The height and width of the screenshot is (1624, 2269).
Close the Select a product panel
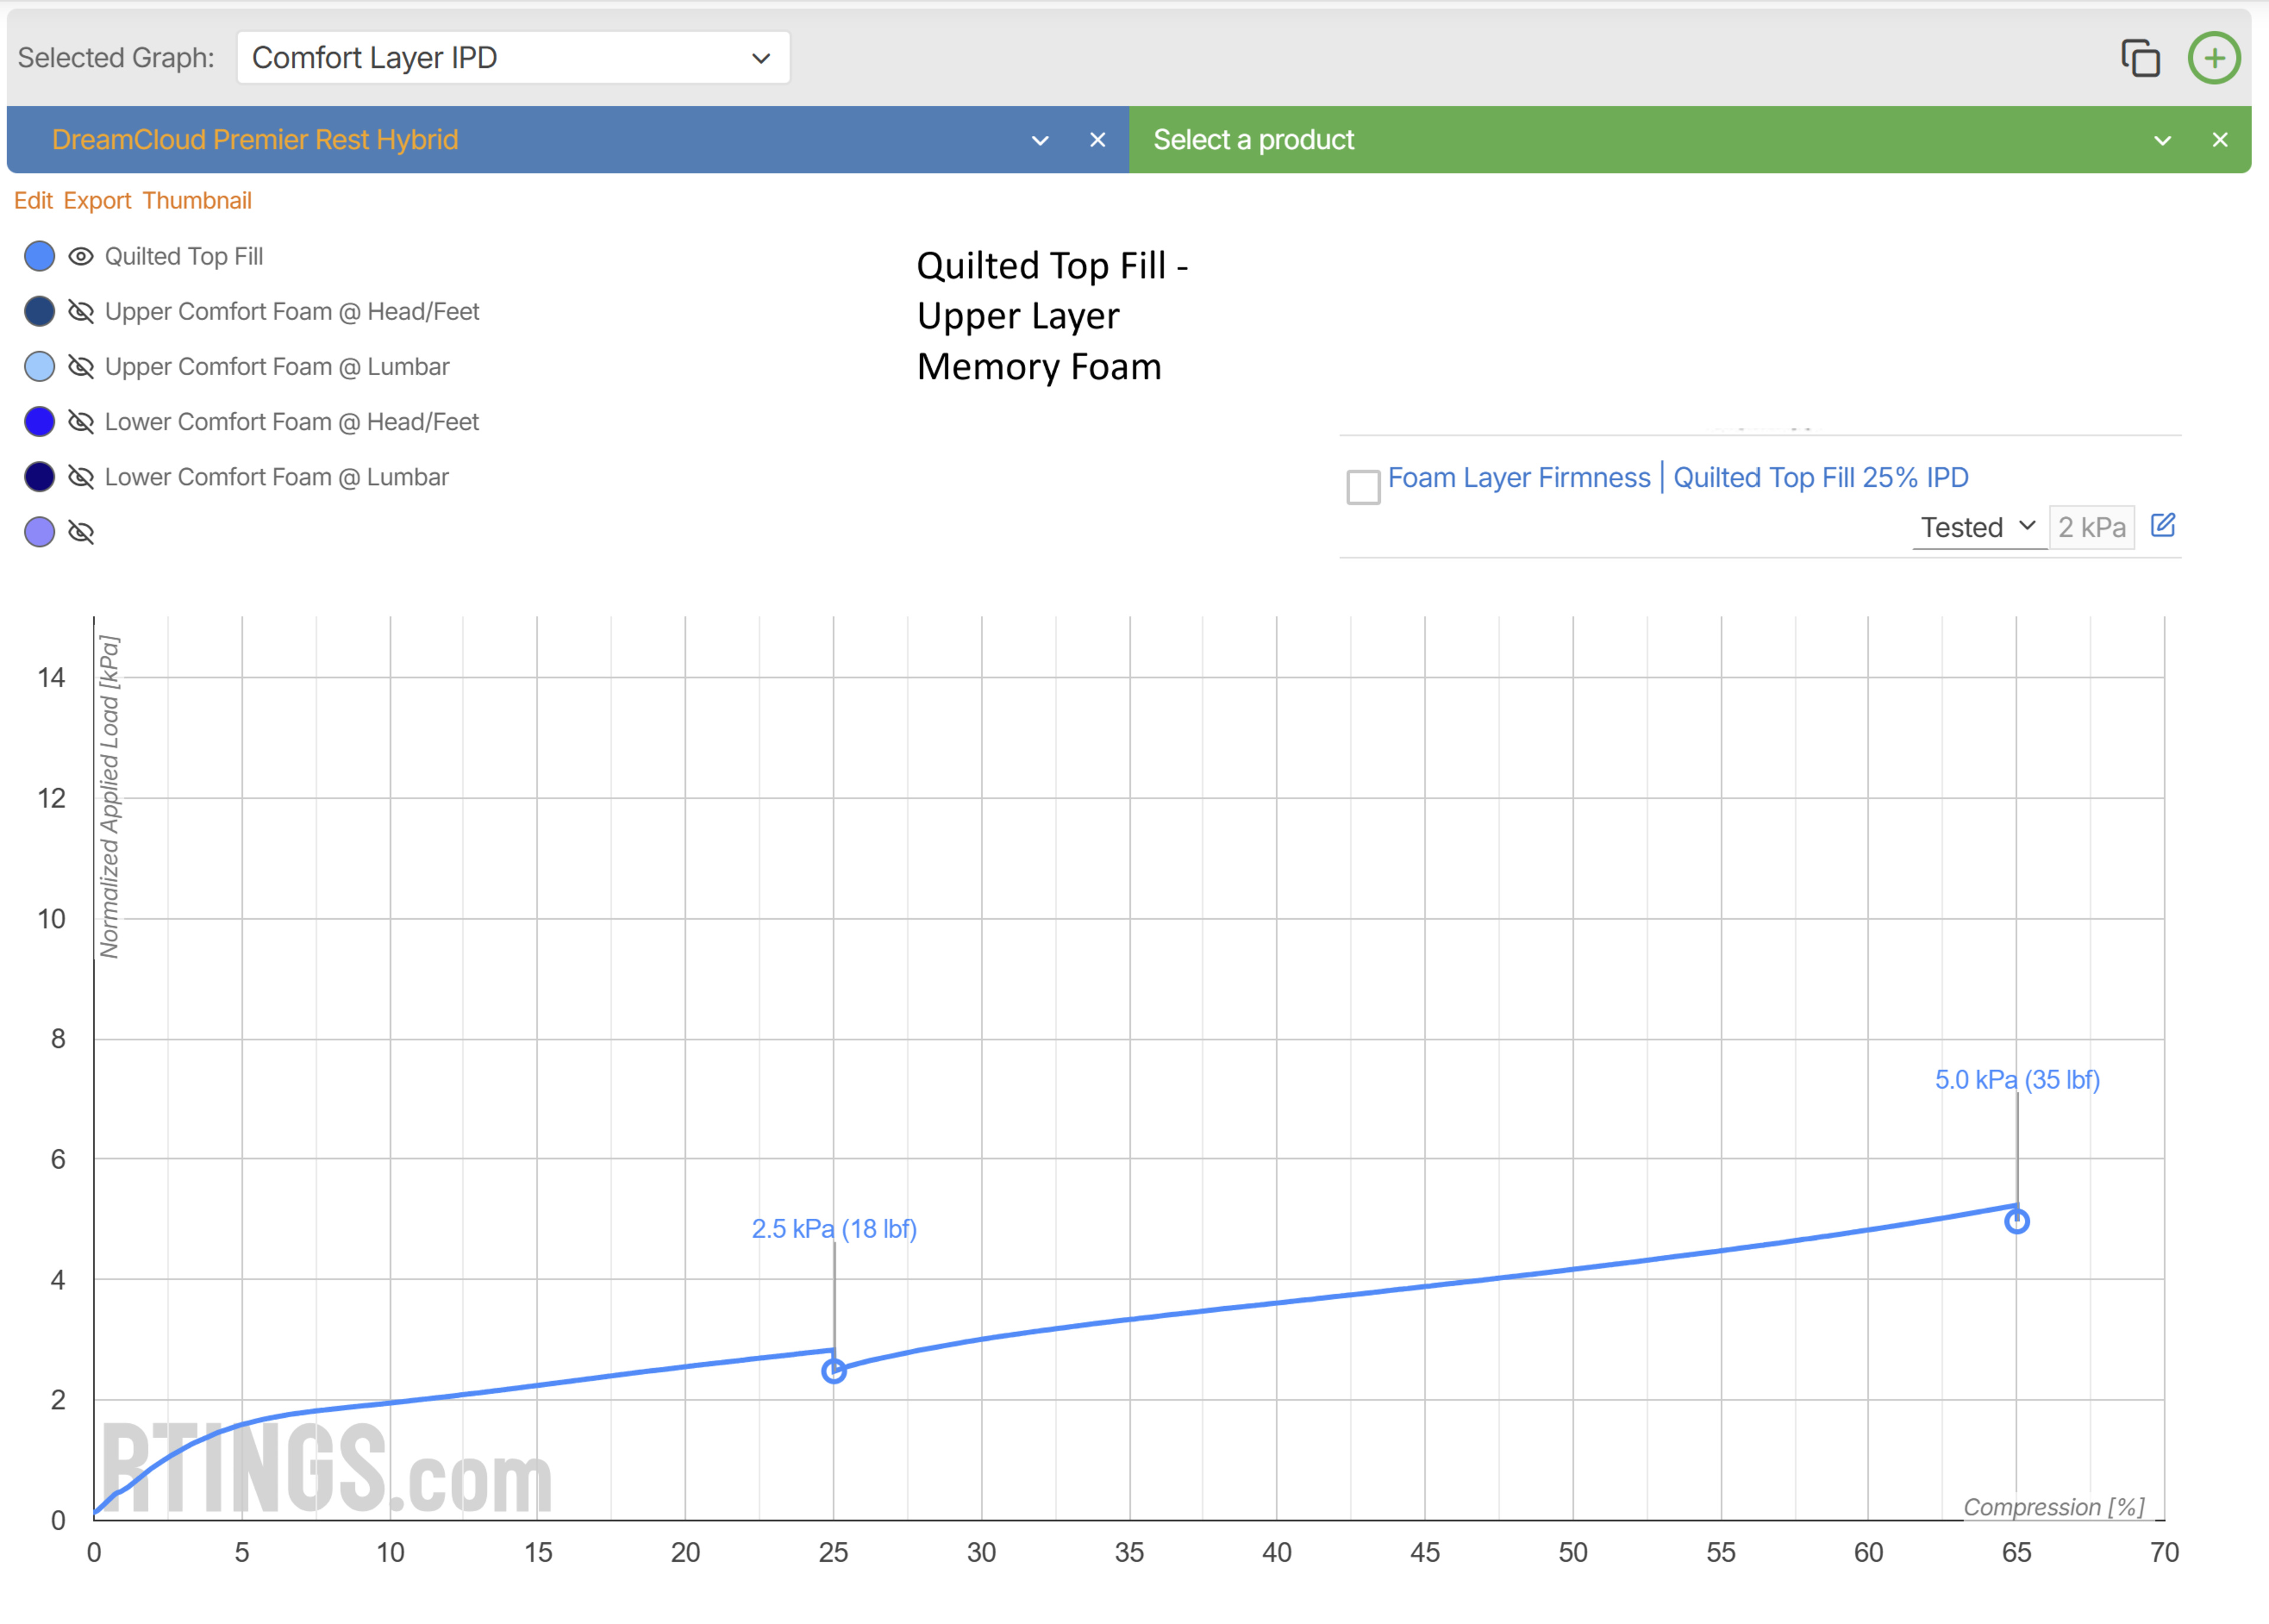point(2219,140)
